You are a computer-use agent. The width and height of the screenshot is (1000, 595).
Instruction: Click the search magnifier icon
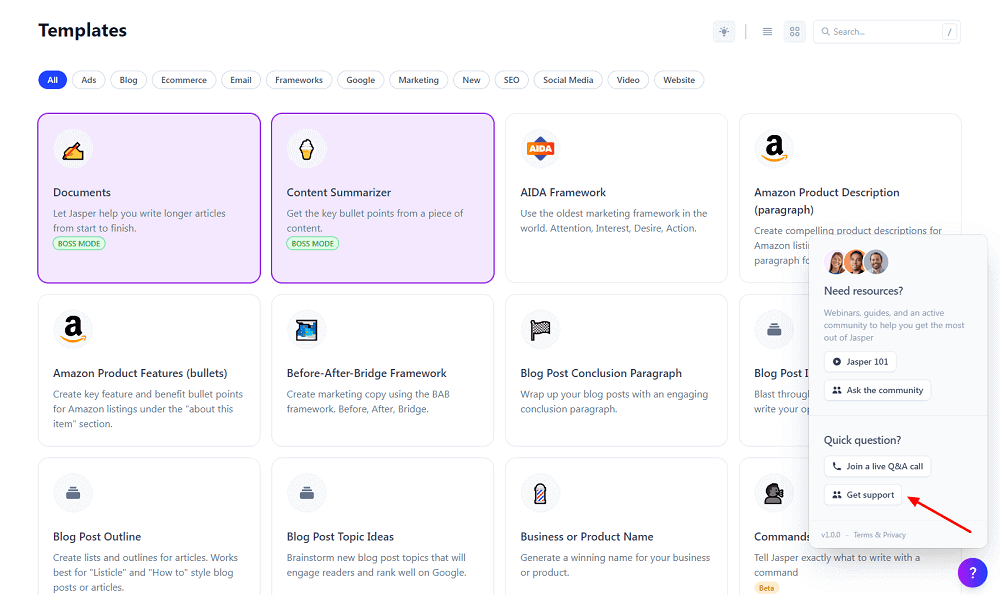coord(825,31)
